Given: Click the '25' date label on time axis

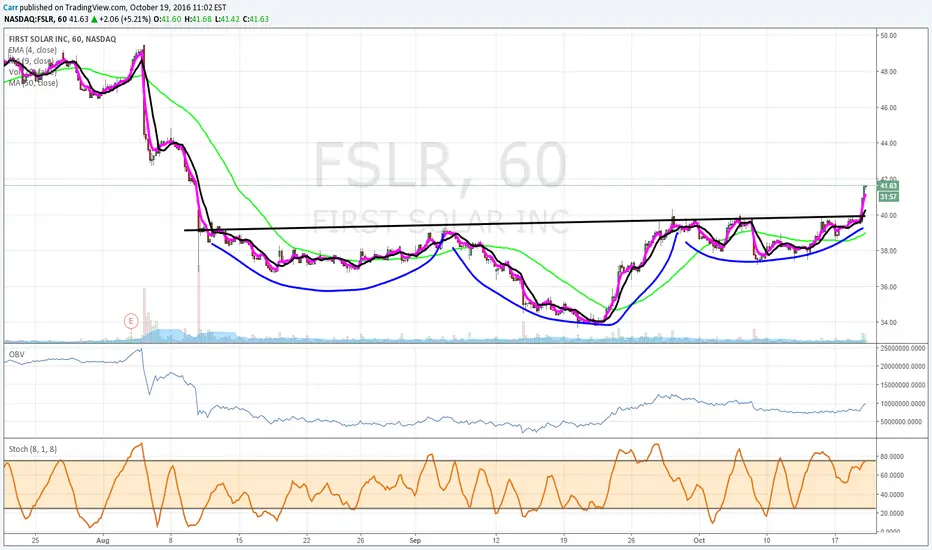Looking at the screenshot, I should point(35,540).
